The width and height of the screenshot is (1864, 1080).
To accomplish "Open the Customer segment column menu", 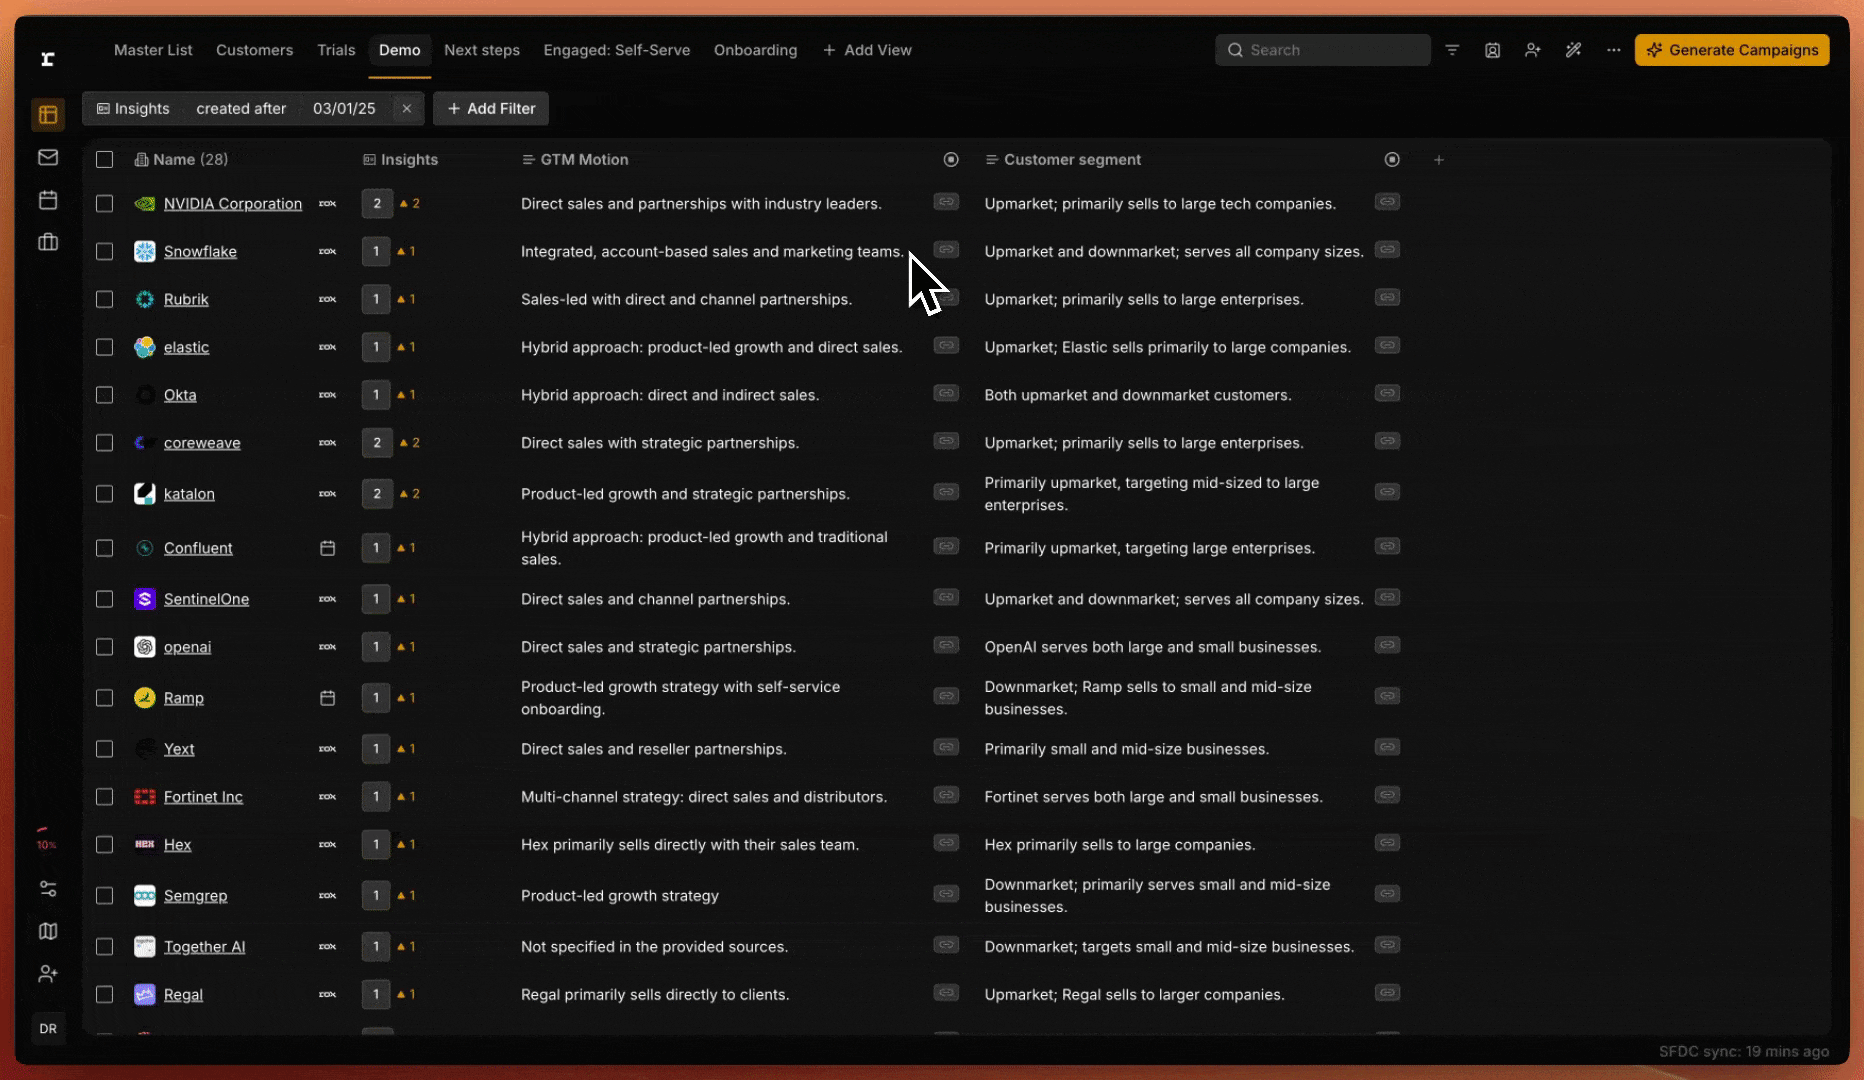I will click(1391, 159).
